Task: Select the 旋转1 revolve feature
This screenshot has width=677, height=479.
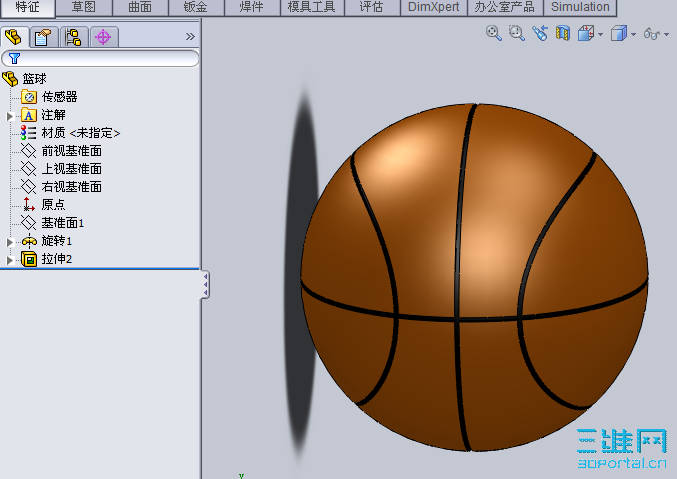Action: tap(57, 241)
